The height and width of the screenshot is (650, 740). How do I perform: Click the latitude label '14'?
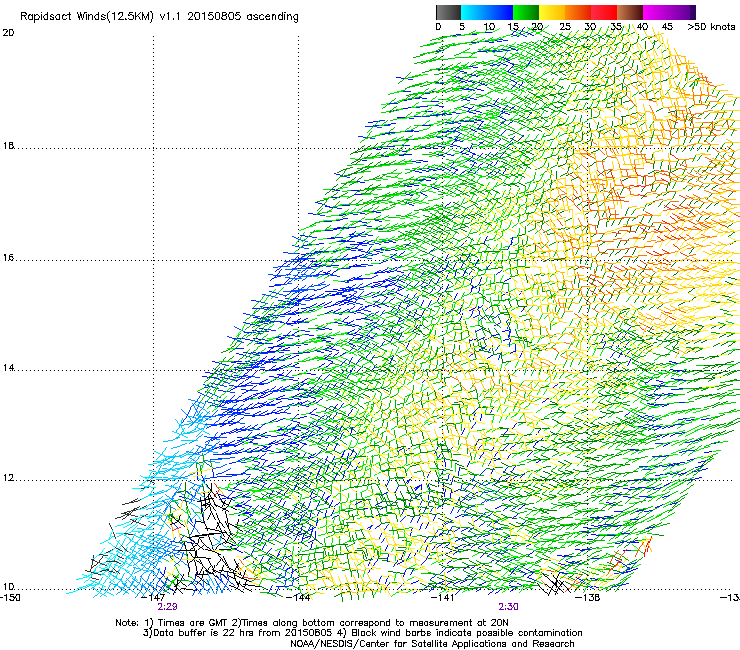[x=8, y=368]
